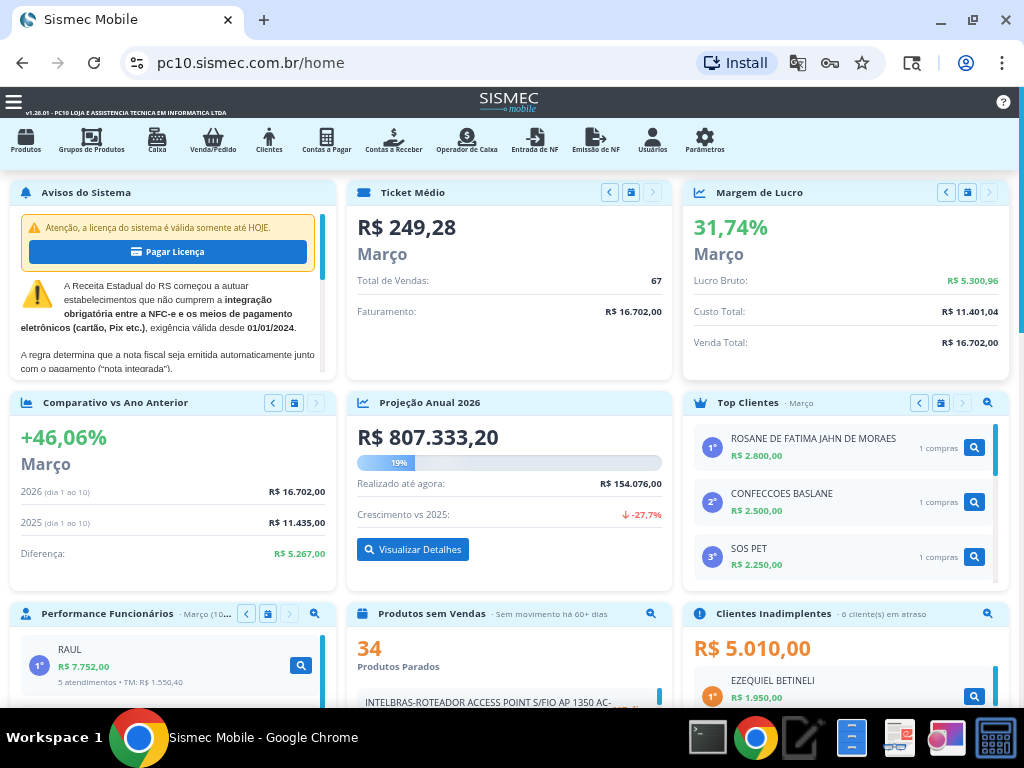Click the Emissão de NF icon
1024x768 pixels.
(x=596, y=141)
